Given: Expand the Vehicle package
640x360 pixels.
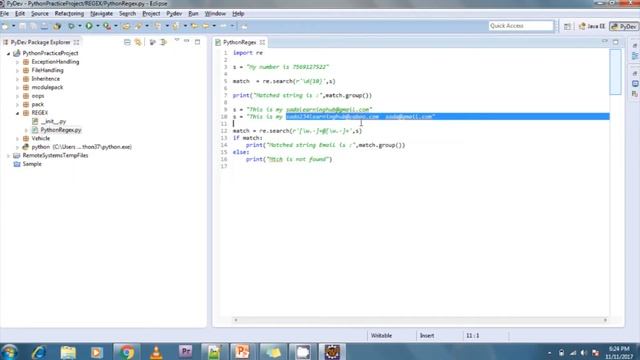Looking at the screenshot, I should pos(17,139).
